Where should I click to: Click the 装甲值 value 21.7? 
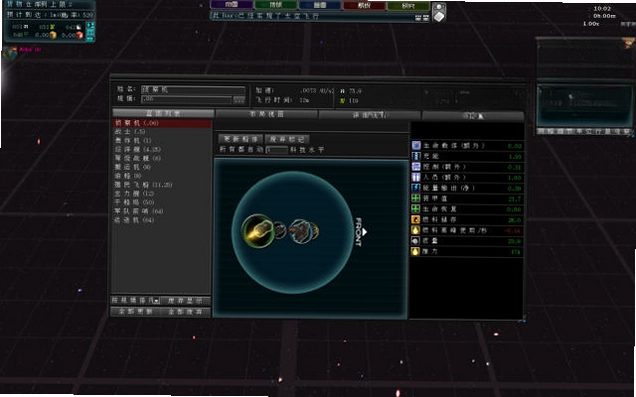coord(515,199)
